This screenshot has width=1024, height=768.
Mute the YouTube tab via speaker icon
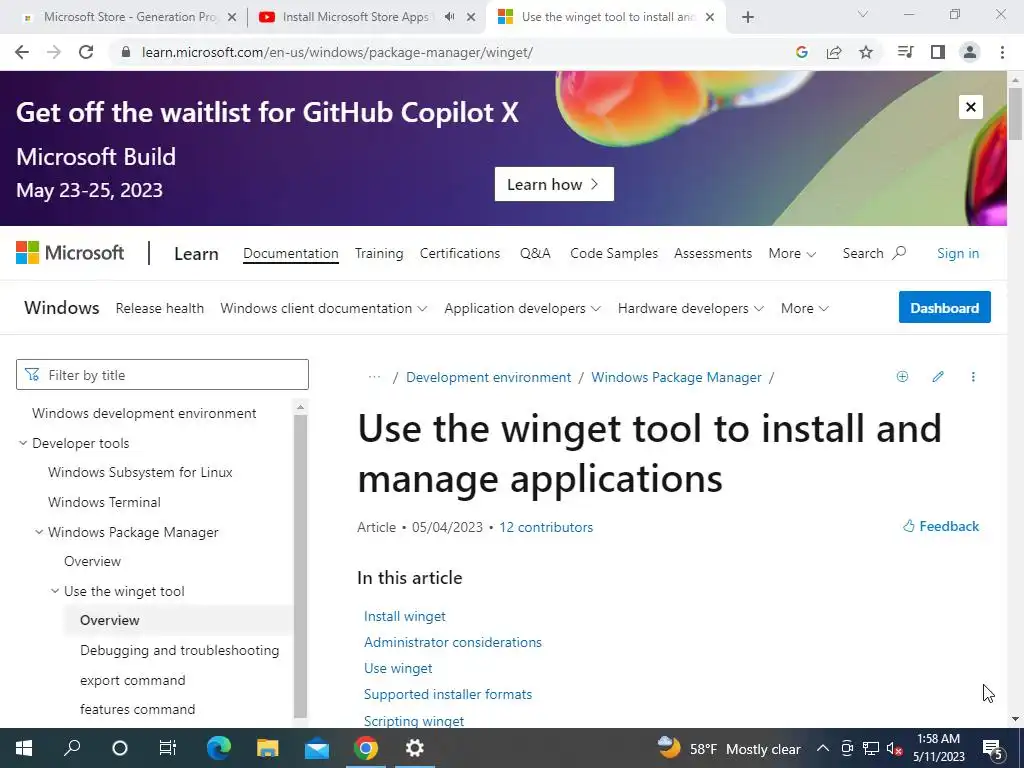[x=449, y=17]
